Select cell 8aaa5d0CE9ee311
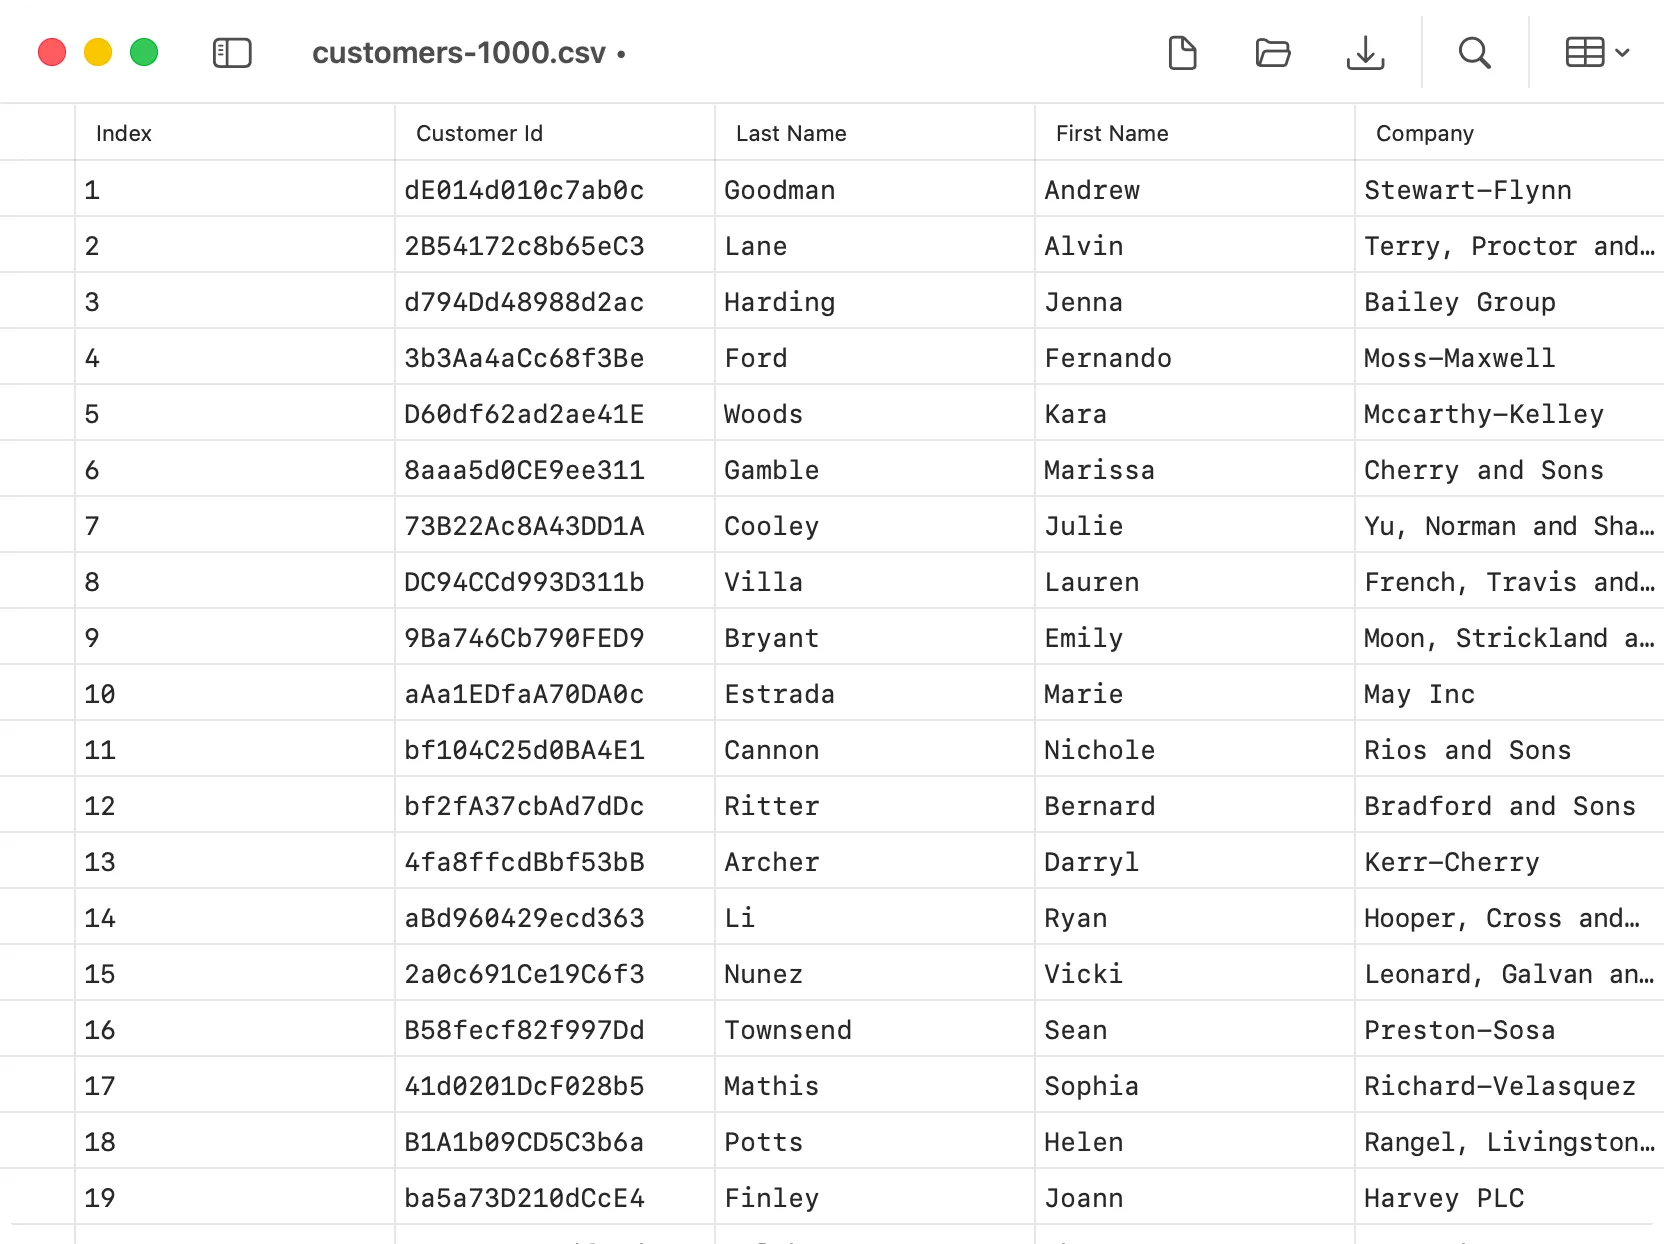Viewport: 1664px width, 1244px height. point(555,469)
